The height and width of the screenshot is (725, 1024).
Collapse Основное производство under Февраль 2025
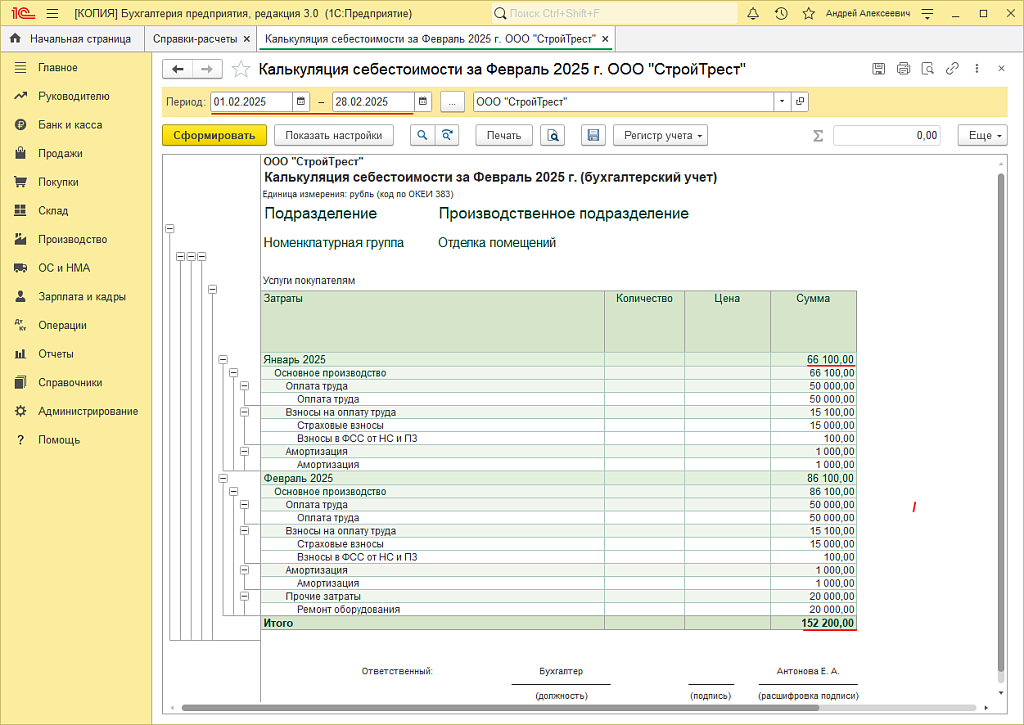(x=233, y=492)
